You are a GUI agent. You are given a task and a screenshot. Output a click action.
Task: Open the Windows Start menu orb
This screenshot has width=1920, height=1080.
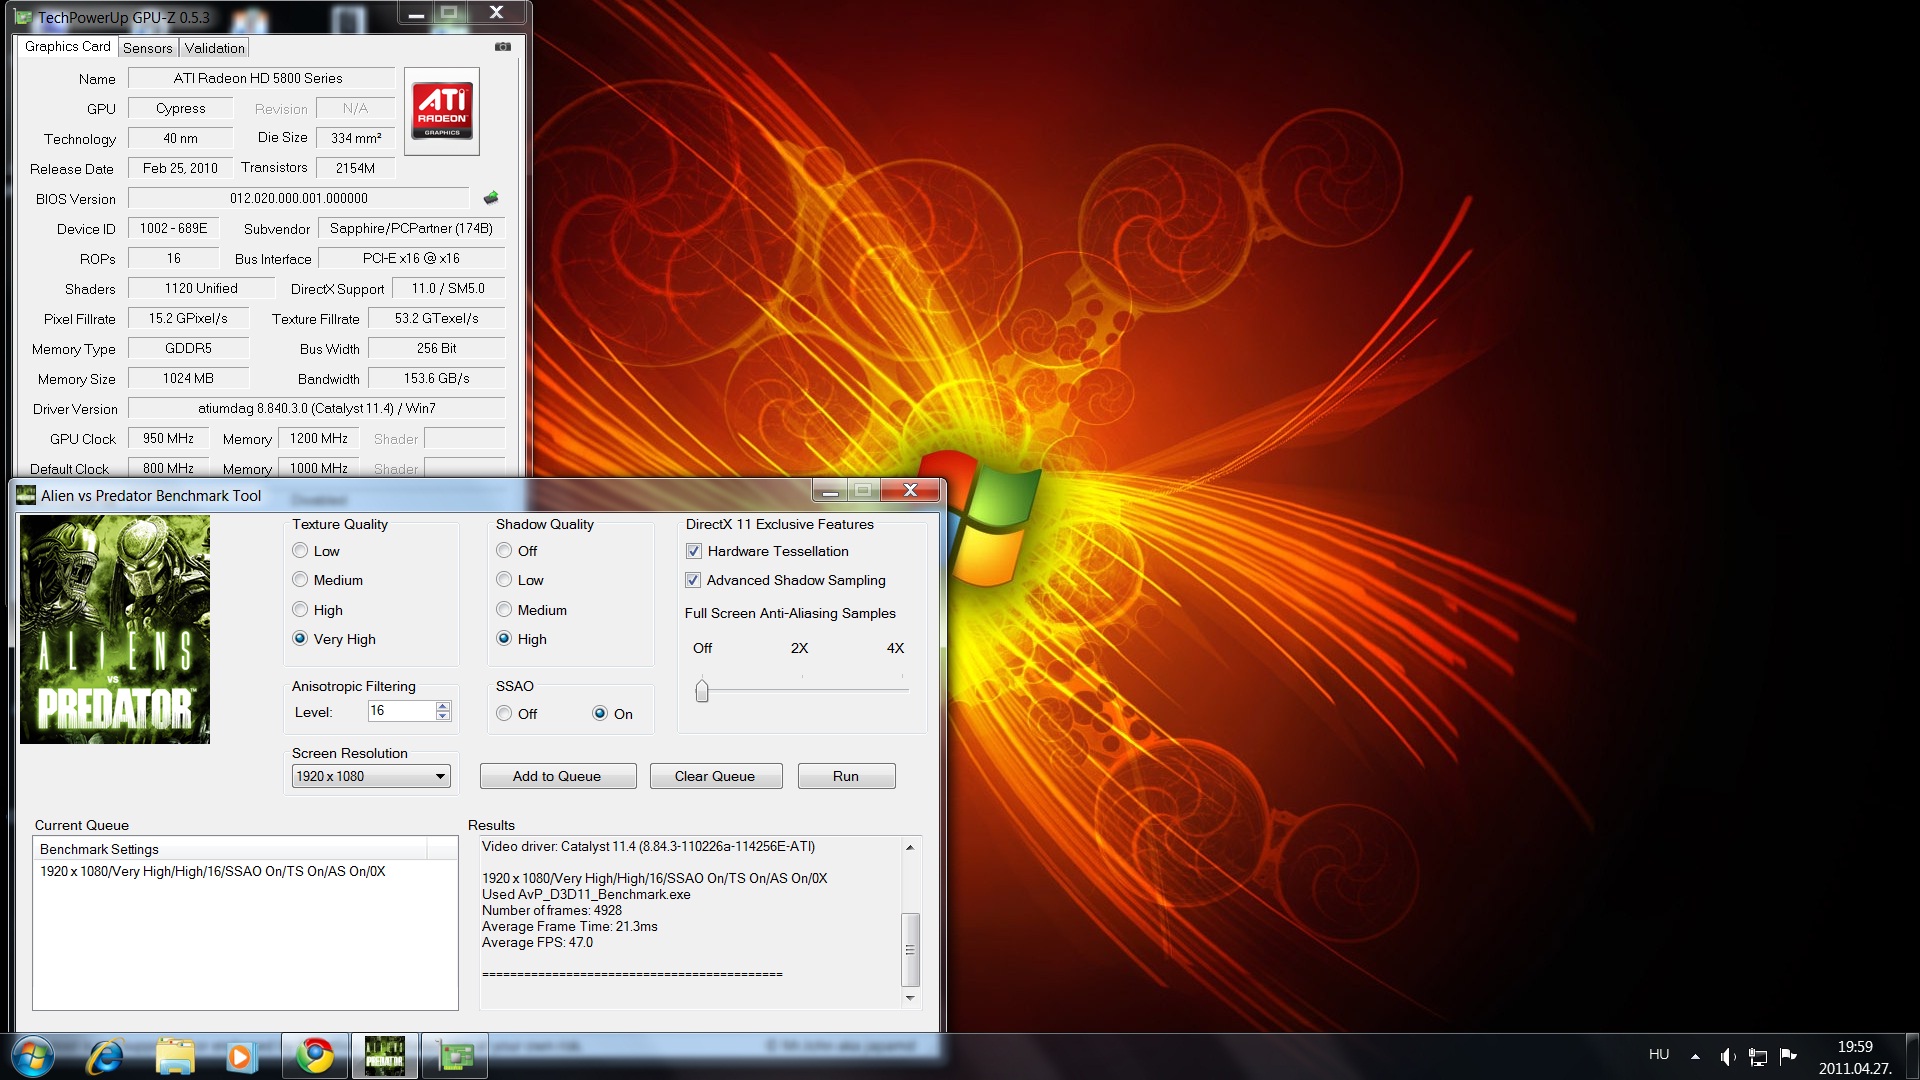[31, 1056]
